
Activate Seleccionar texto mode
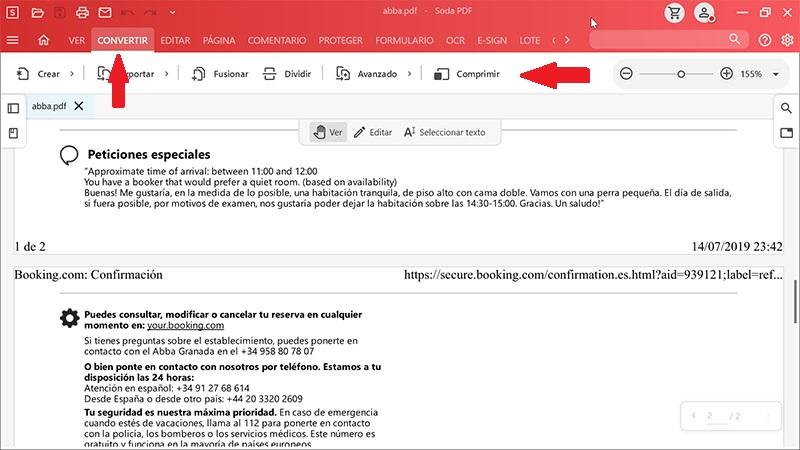tap(444, 132)
